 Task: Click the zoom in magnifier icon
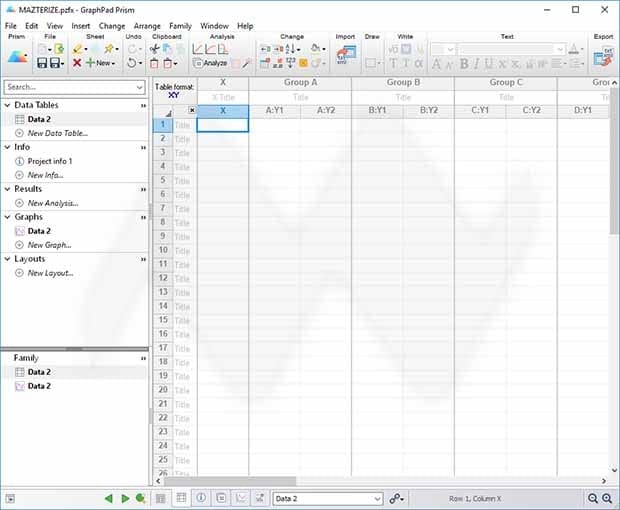coord(607,499)
